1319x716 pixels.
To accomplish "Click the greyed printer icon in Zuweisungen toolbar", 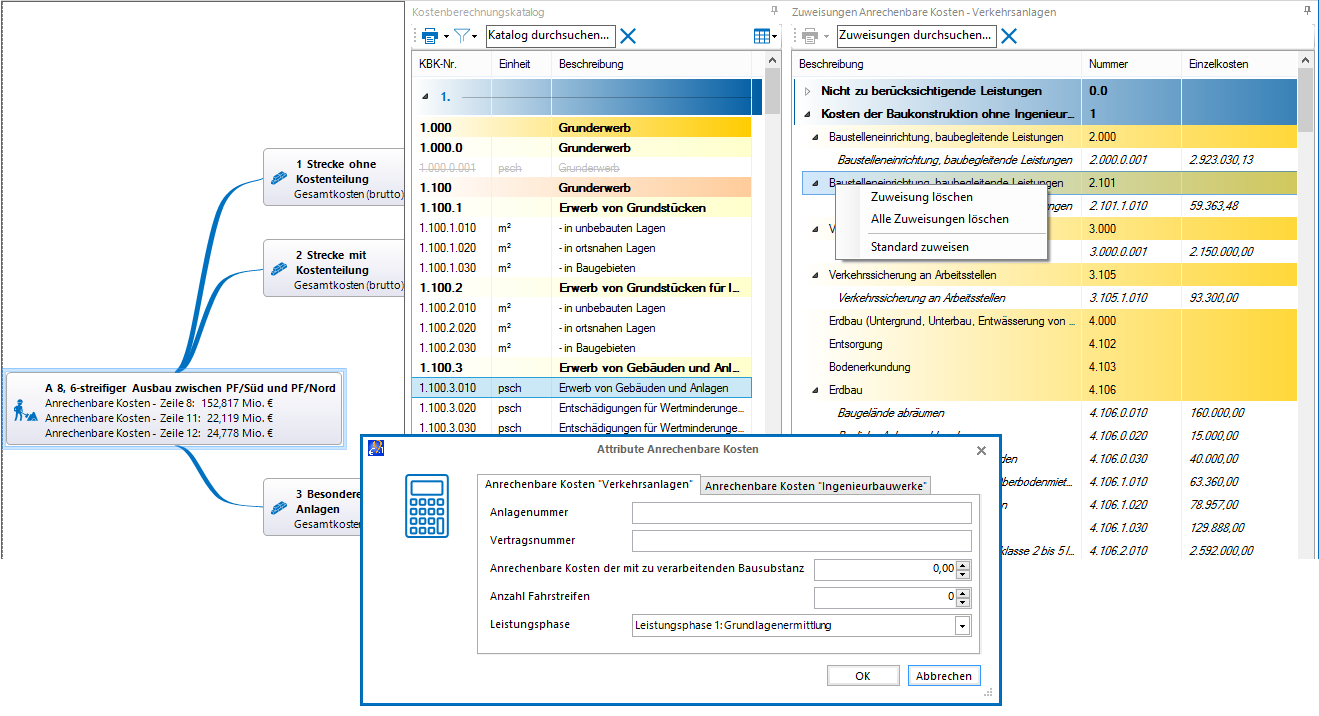I will click(810, 36).
